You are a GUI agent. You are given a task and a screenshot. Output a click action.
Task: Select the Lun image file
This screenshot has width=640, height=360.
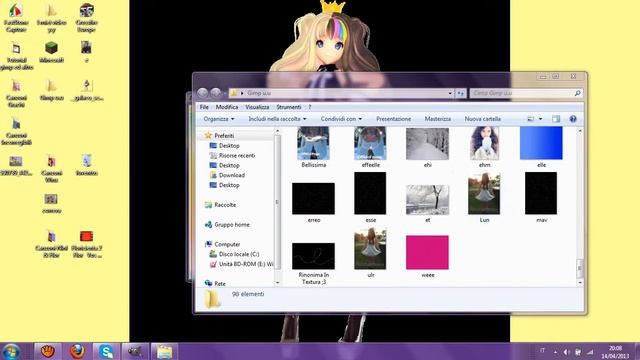click(x=484, y=198)
